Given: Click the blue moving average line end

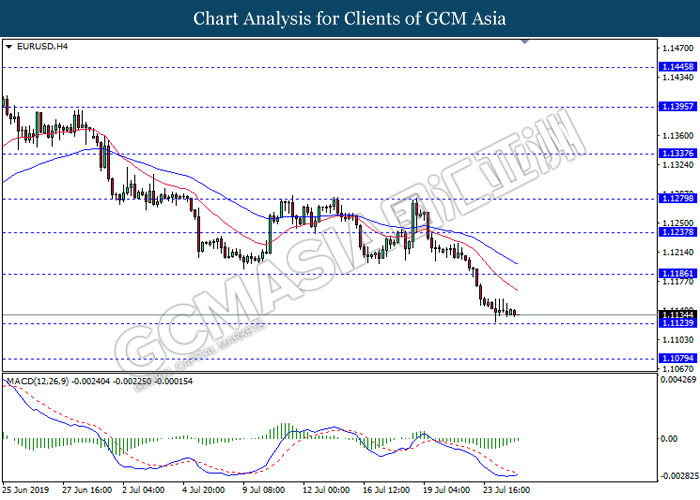Looking at the screenshot, I should (517, 263).
